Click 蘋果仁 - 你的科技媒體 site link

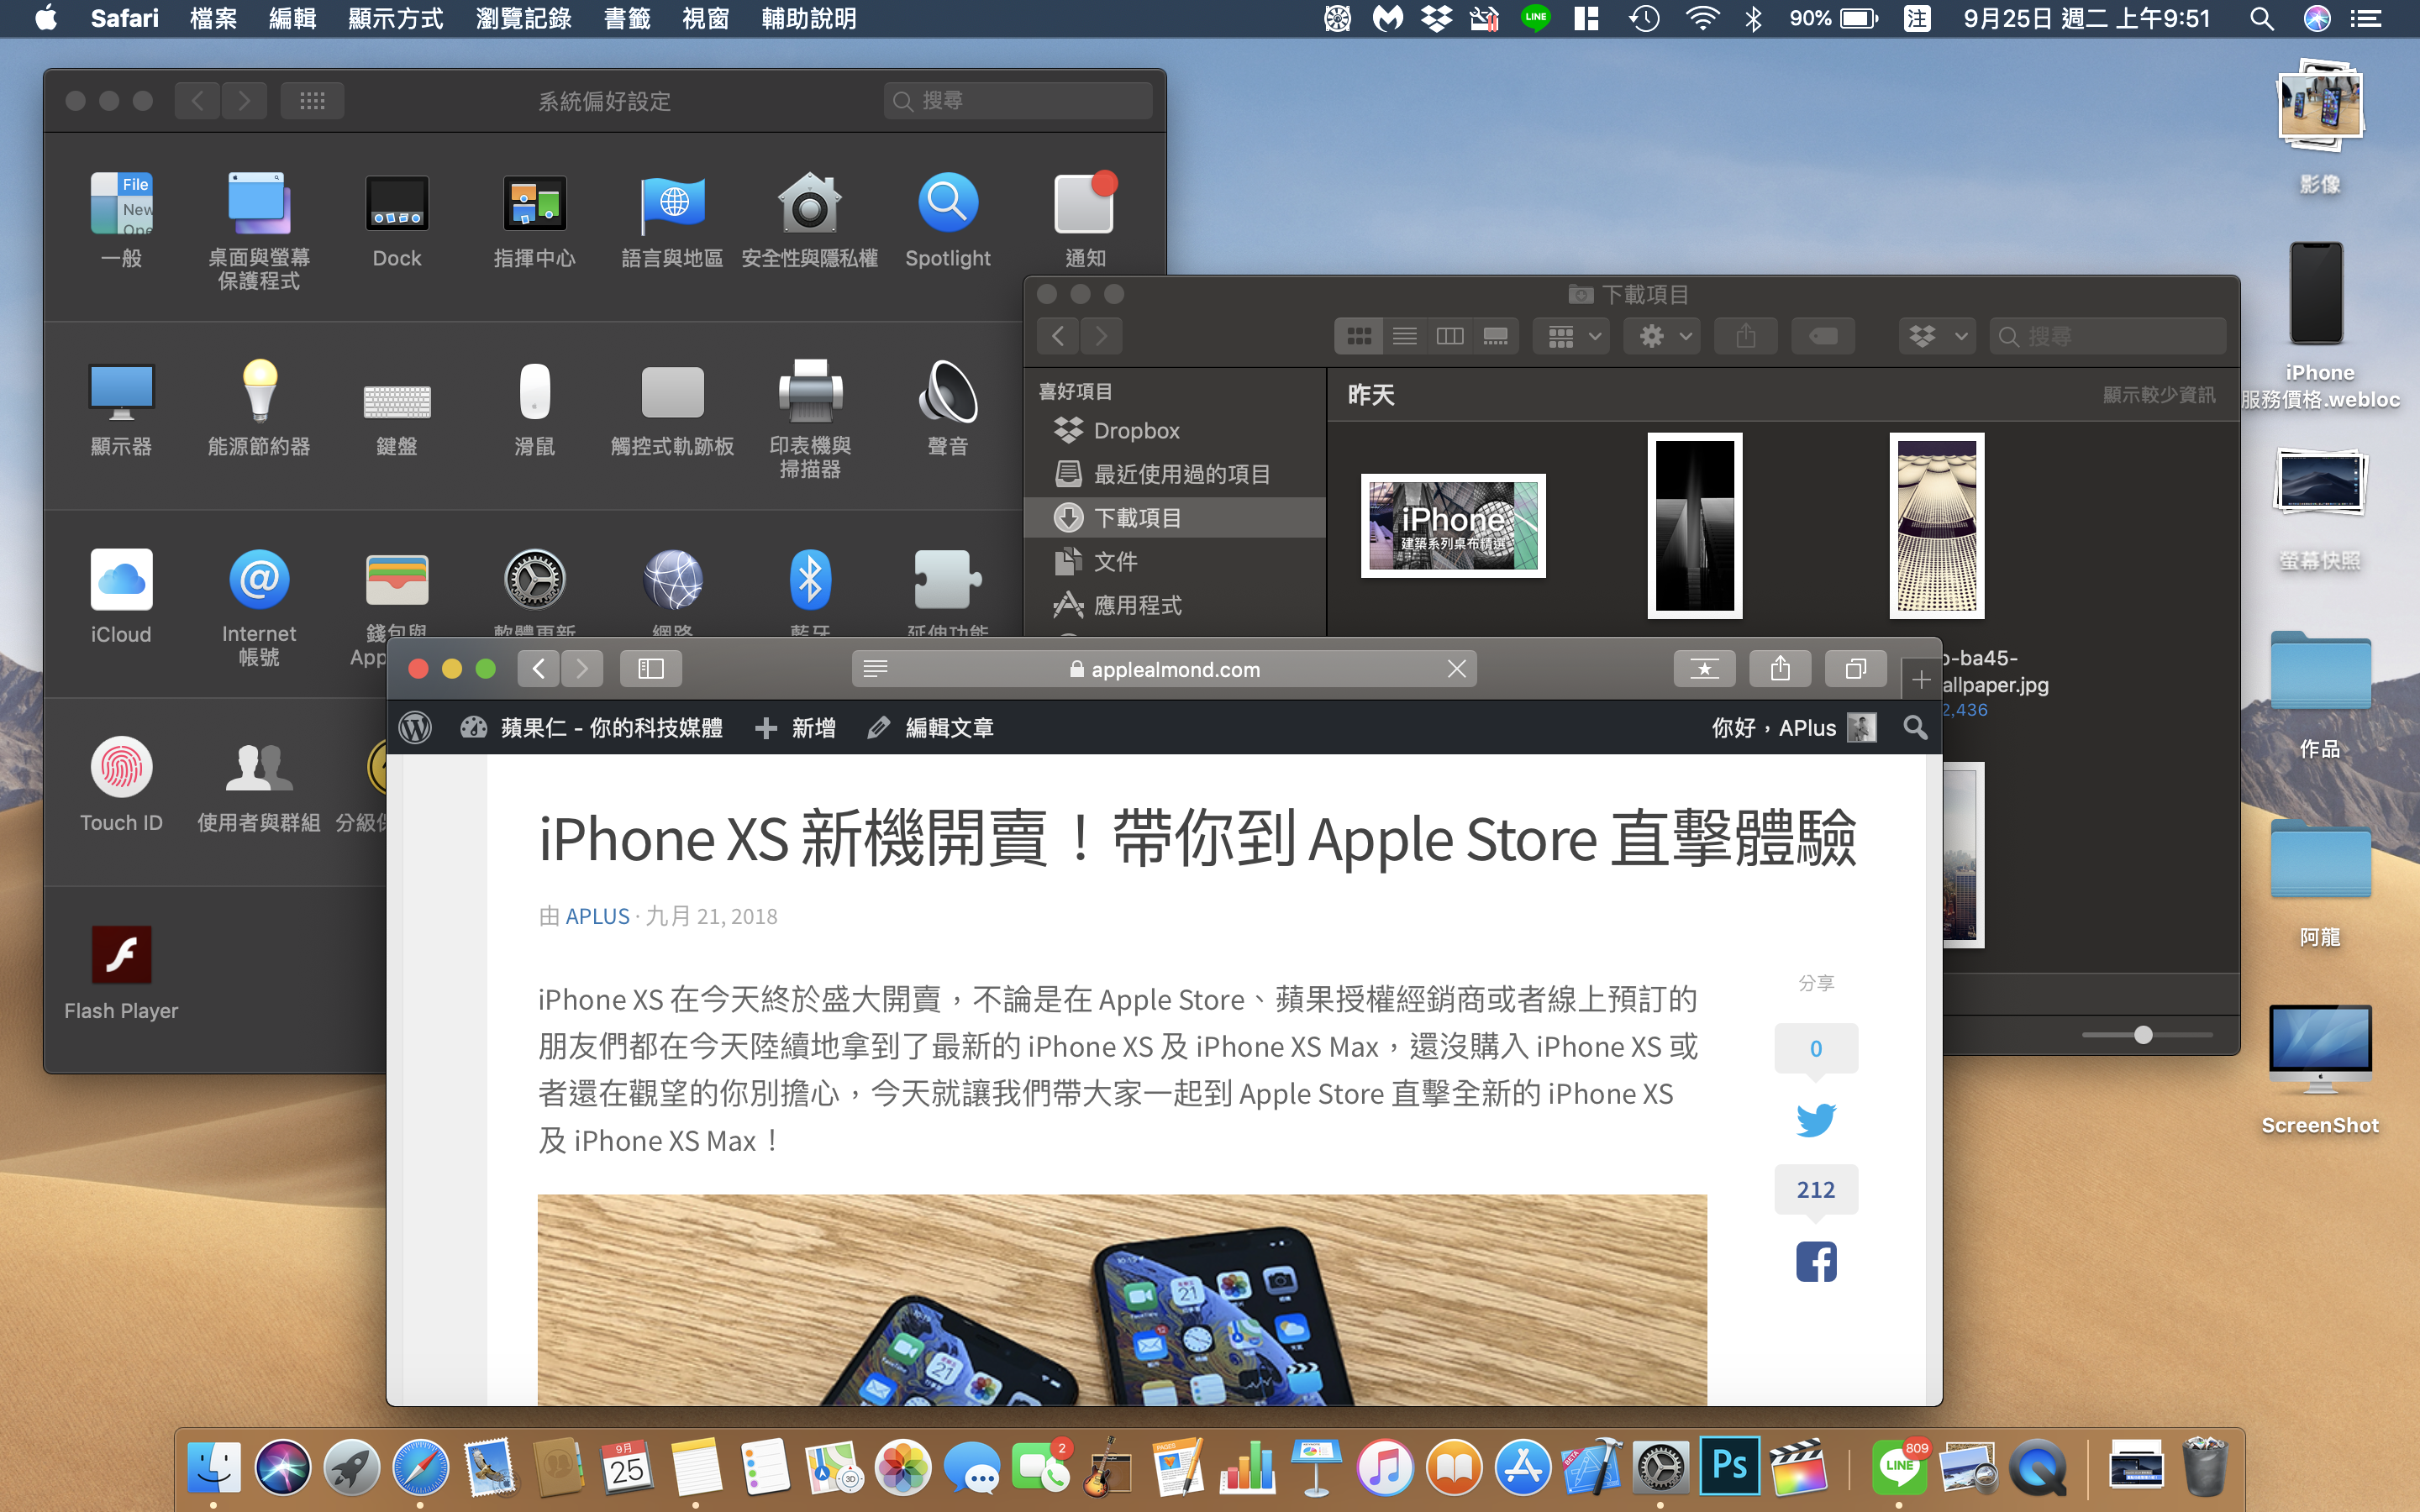[x=591, y=727]
